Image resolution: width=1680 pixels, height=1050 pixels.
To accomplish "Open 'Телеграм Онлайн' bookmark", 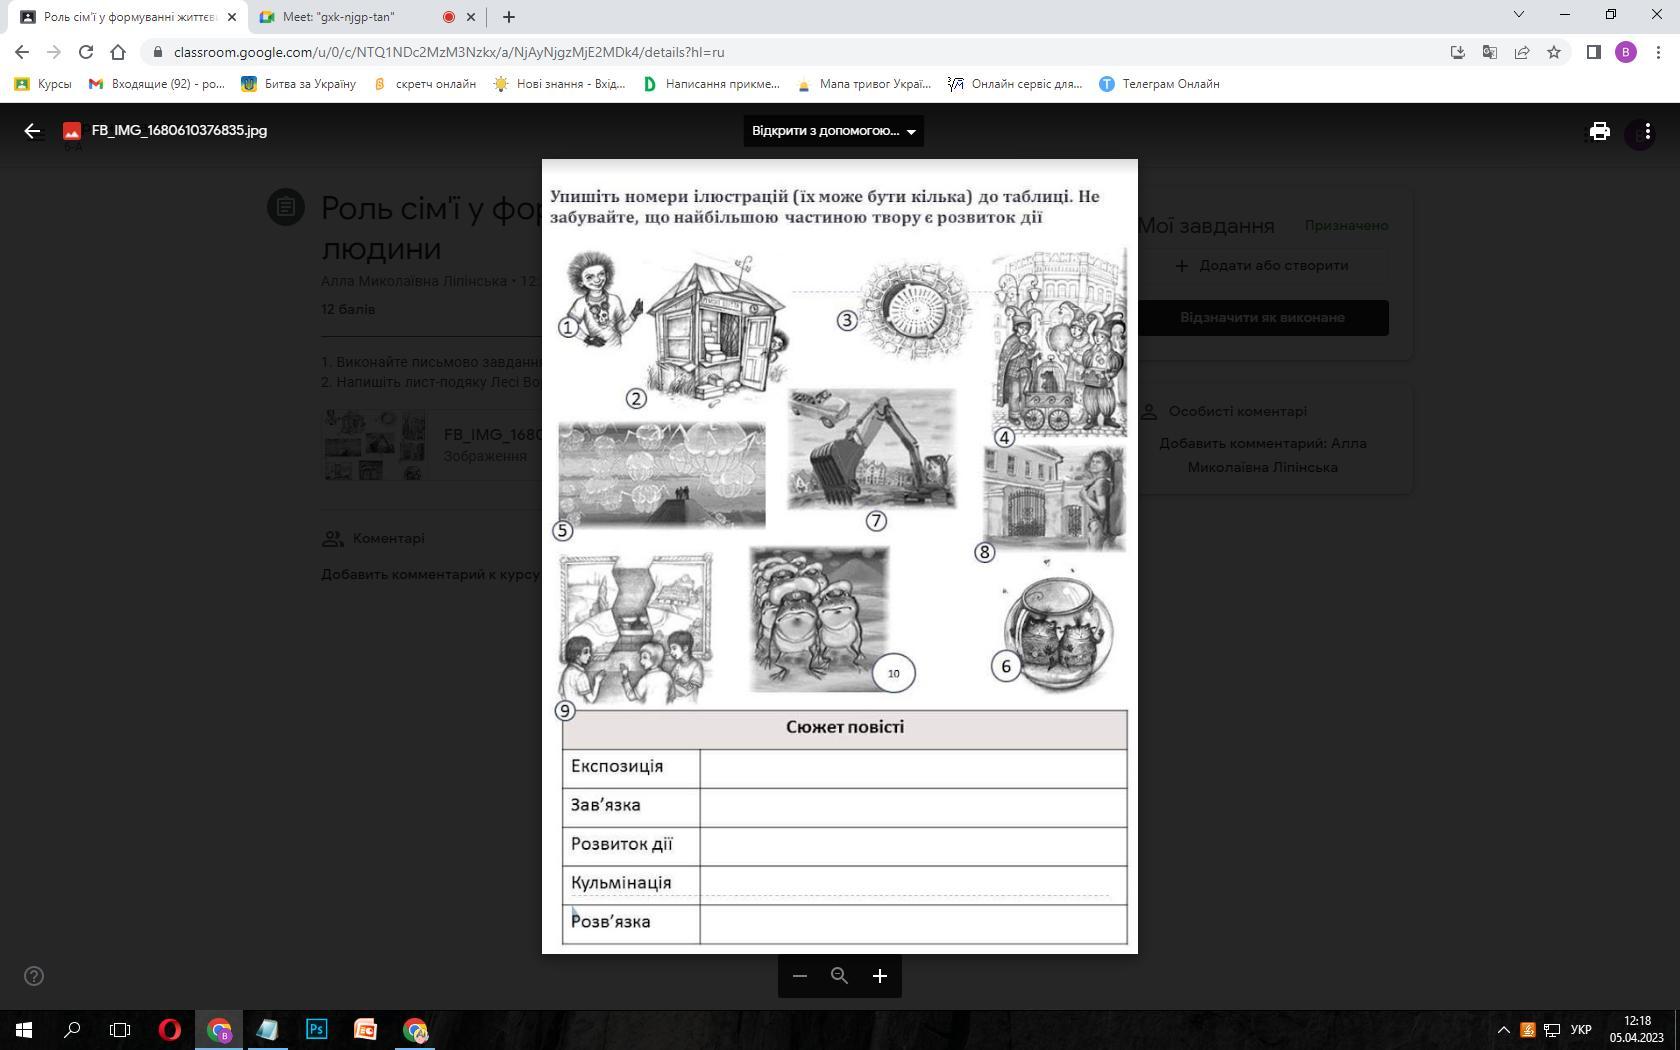I will [x=1160, y=84].
